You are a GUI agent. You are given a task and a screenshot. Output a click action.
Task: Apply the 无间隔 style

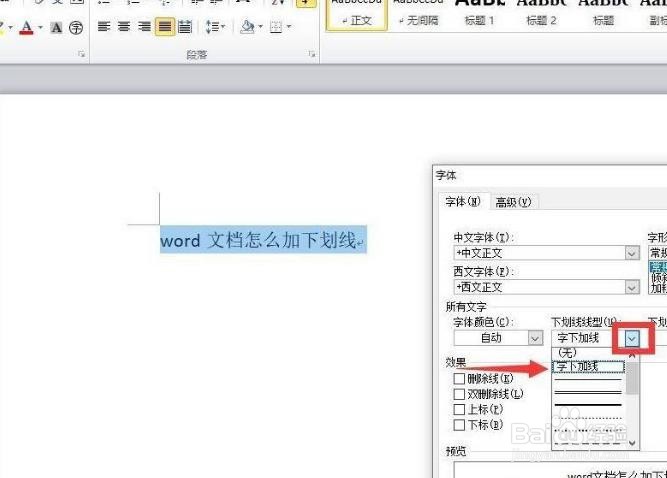tap(419, 15)
